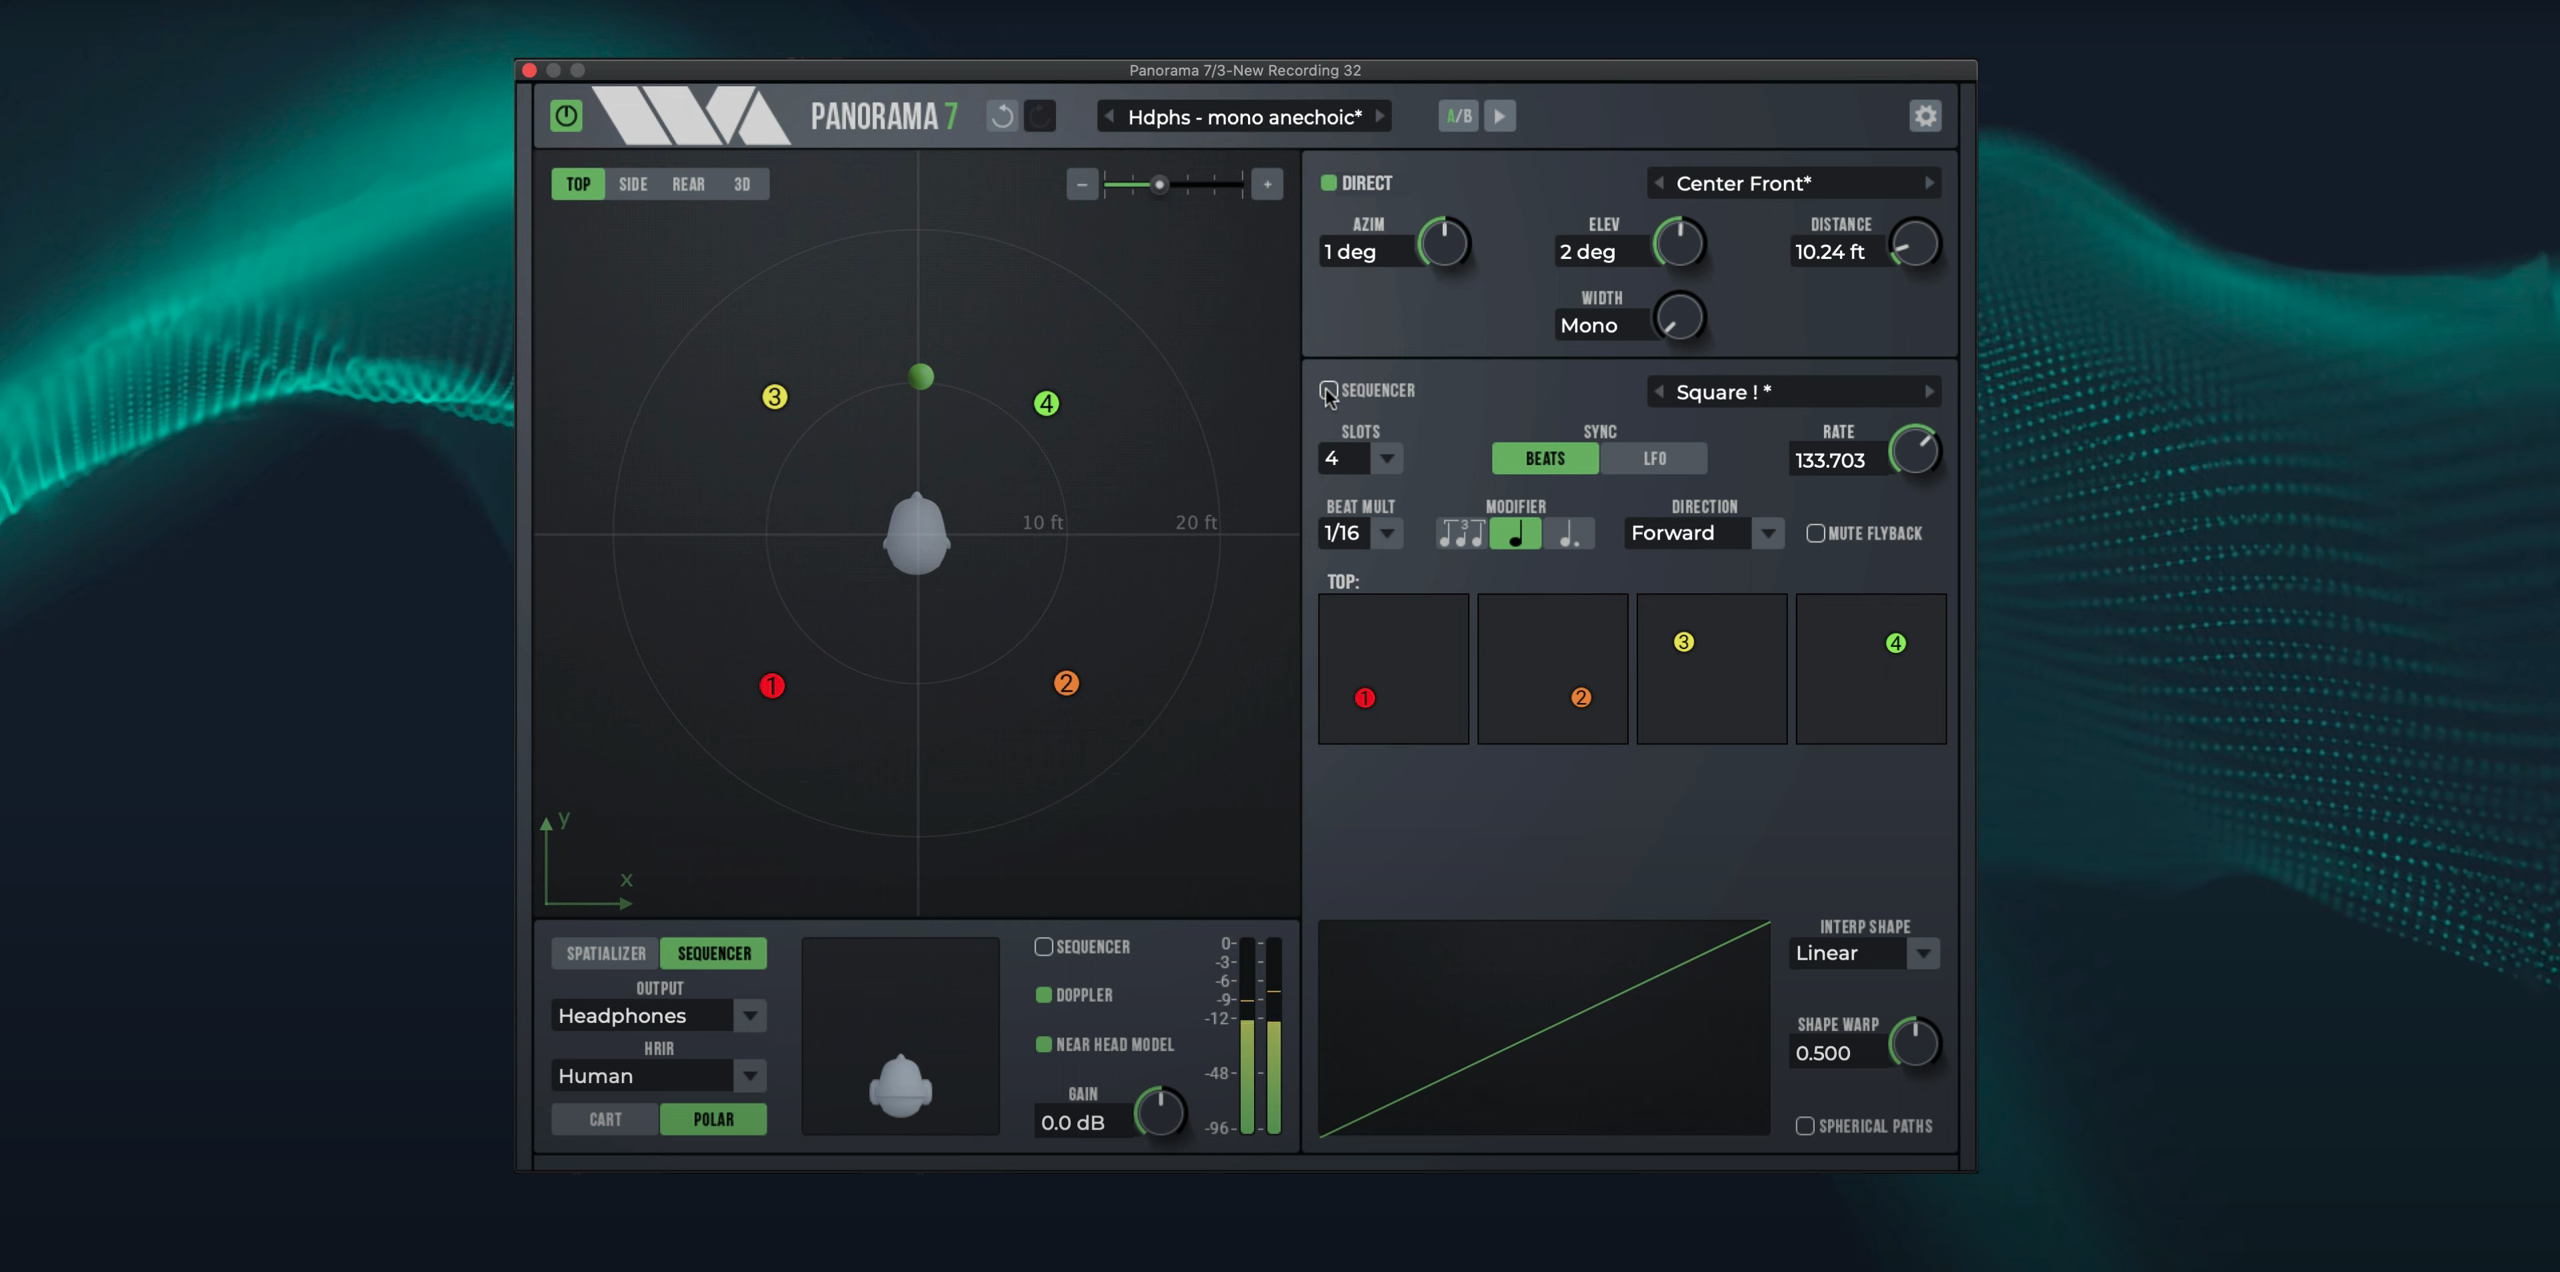Click the green direct source ball
This screenshot has width=2560, height=1272.
921,376
